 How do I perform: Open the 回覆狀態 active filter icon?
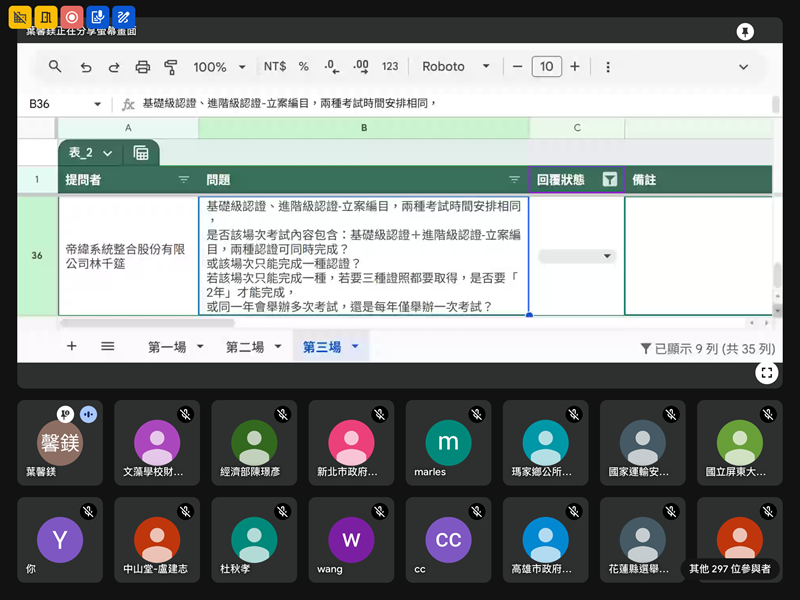tap(610, 180)
